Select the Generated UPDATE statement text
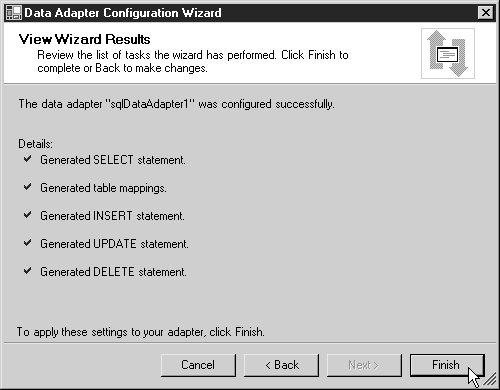The image size is (500, 390). 114,244
